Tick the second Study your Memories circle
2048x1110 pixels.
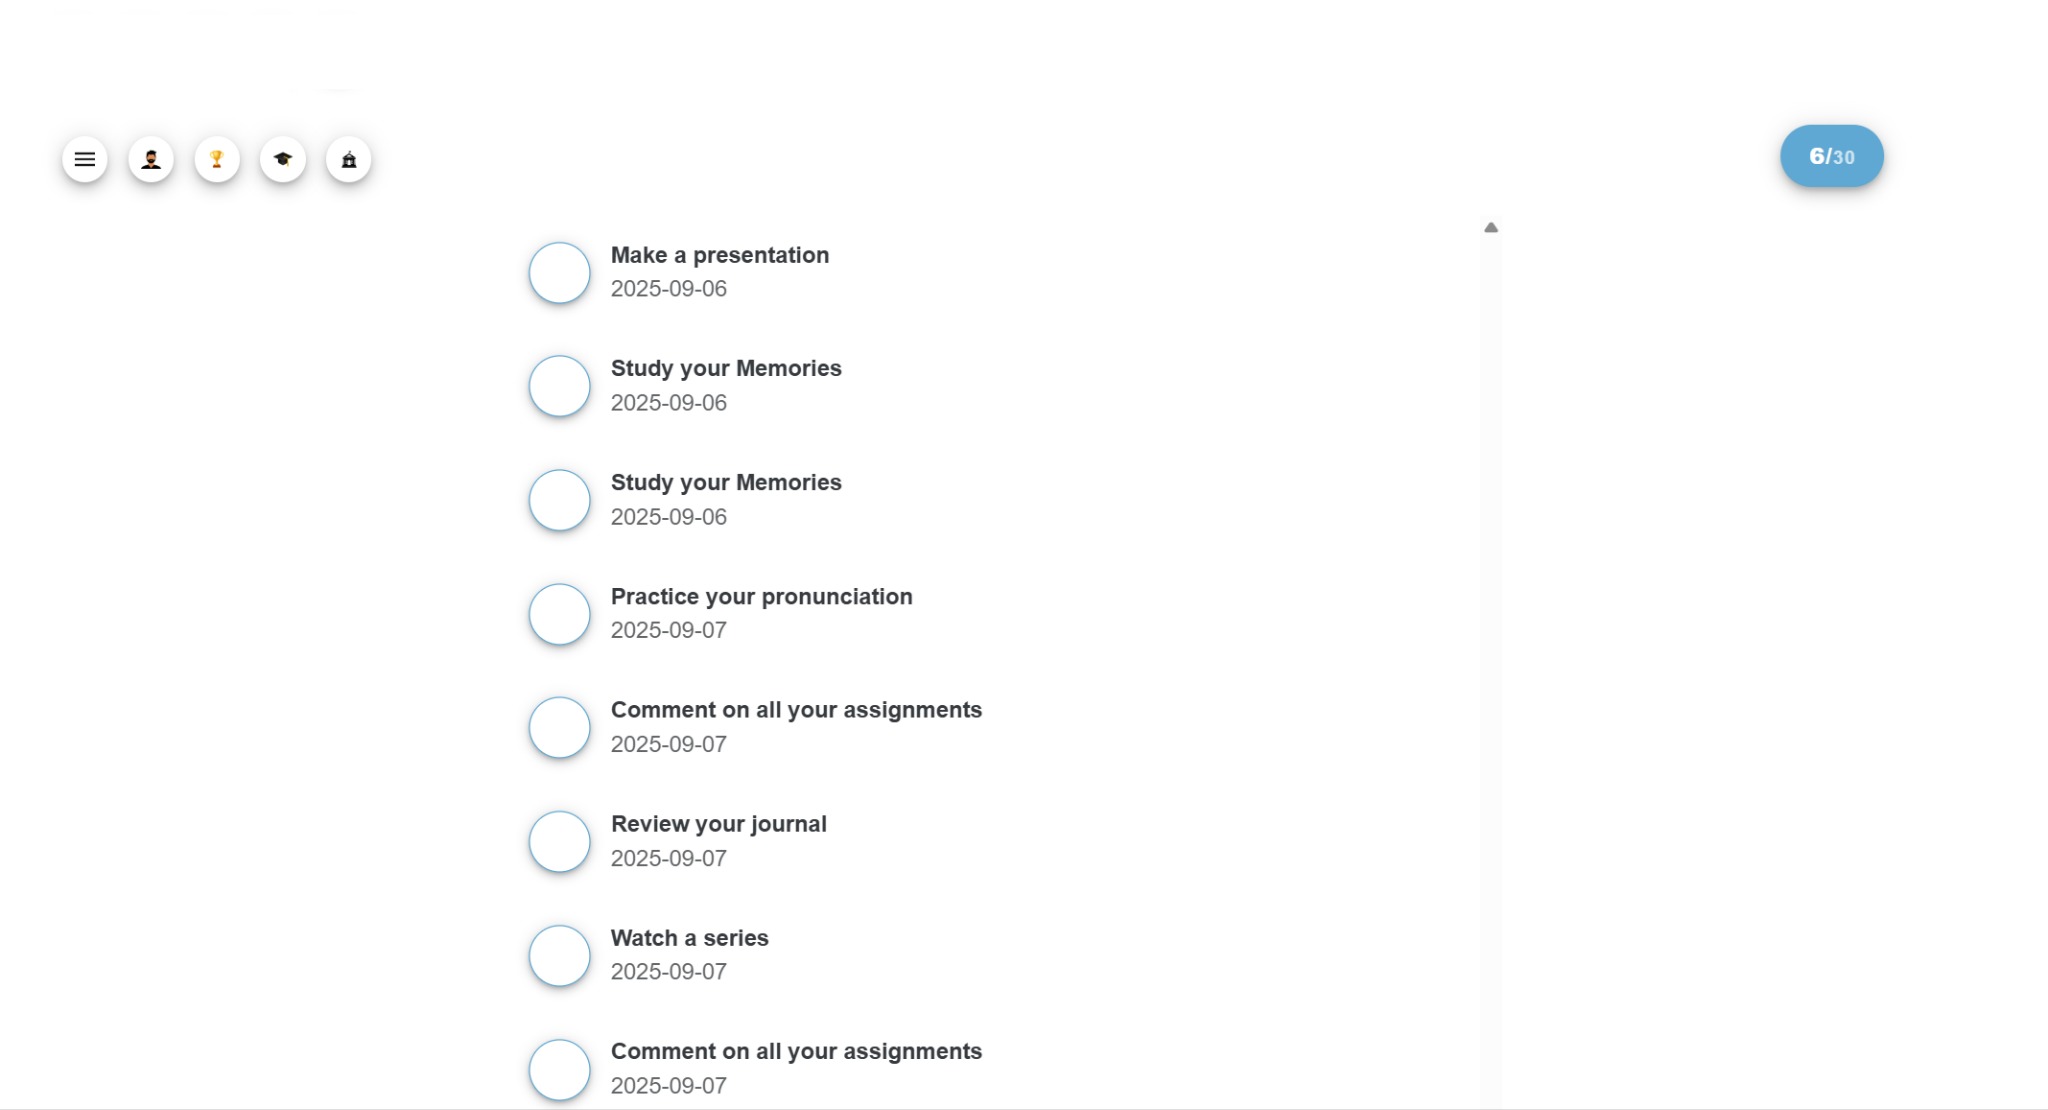point(559,500)
